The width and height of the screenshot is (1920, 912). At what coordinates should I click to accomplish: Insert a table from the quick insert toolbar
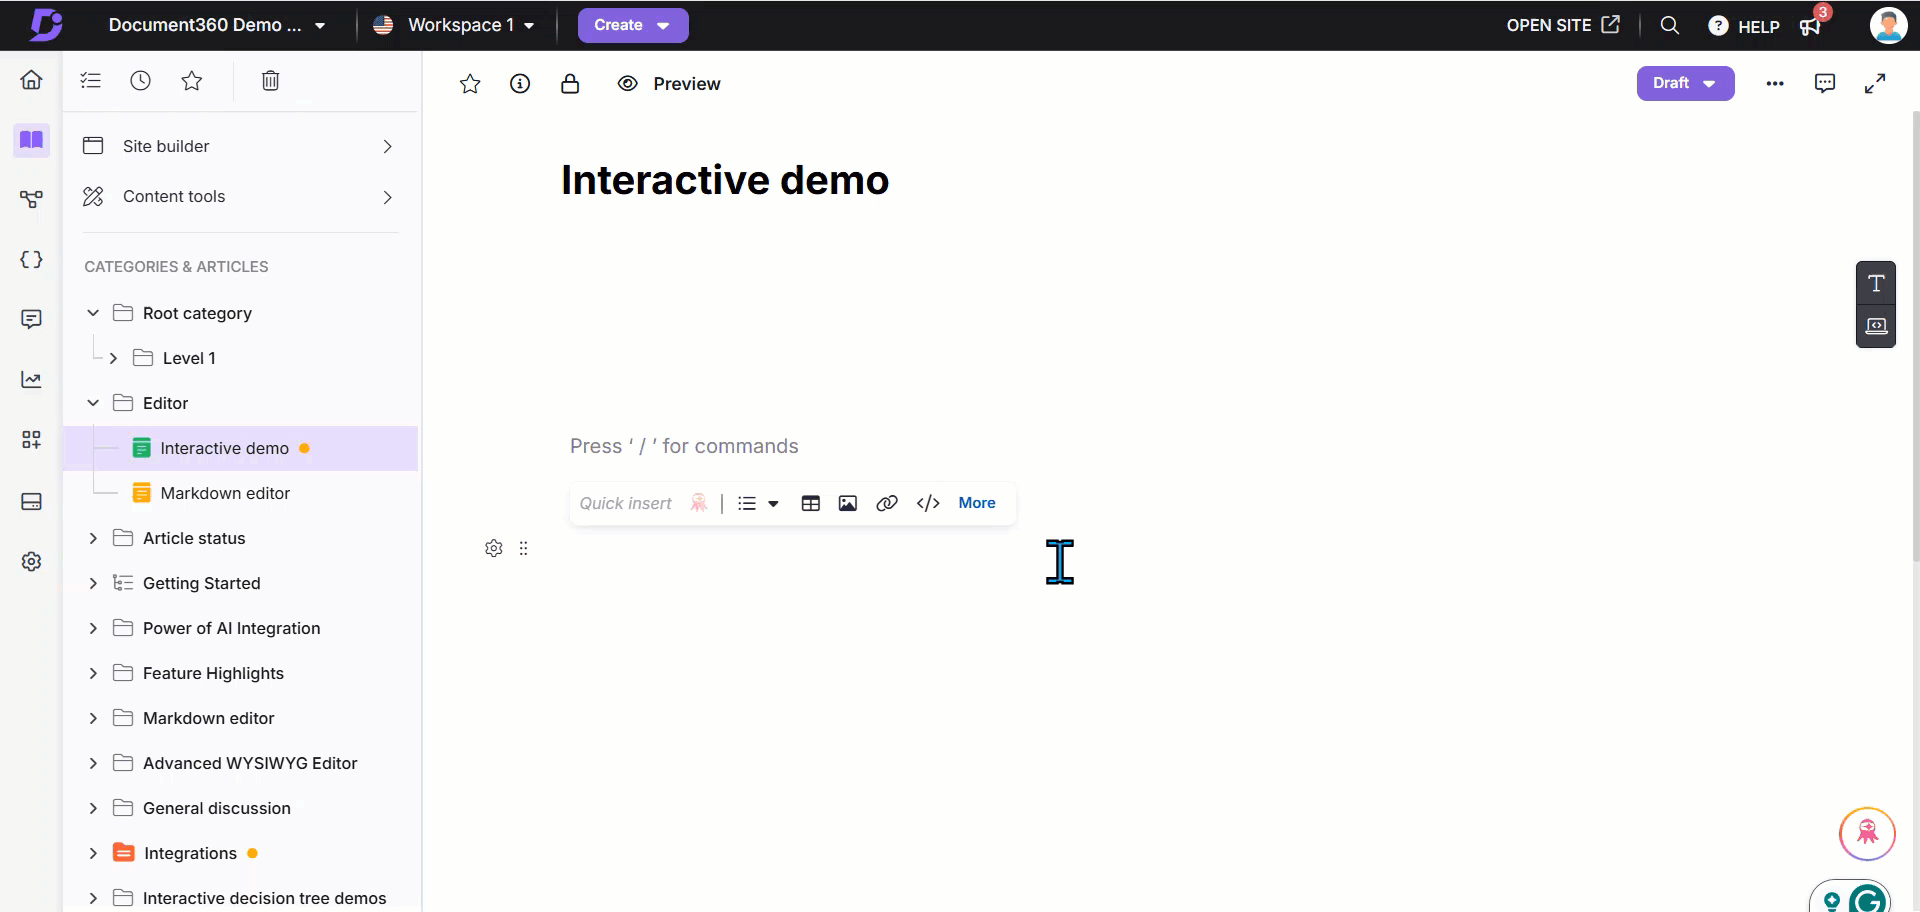click(810, 503)
